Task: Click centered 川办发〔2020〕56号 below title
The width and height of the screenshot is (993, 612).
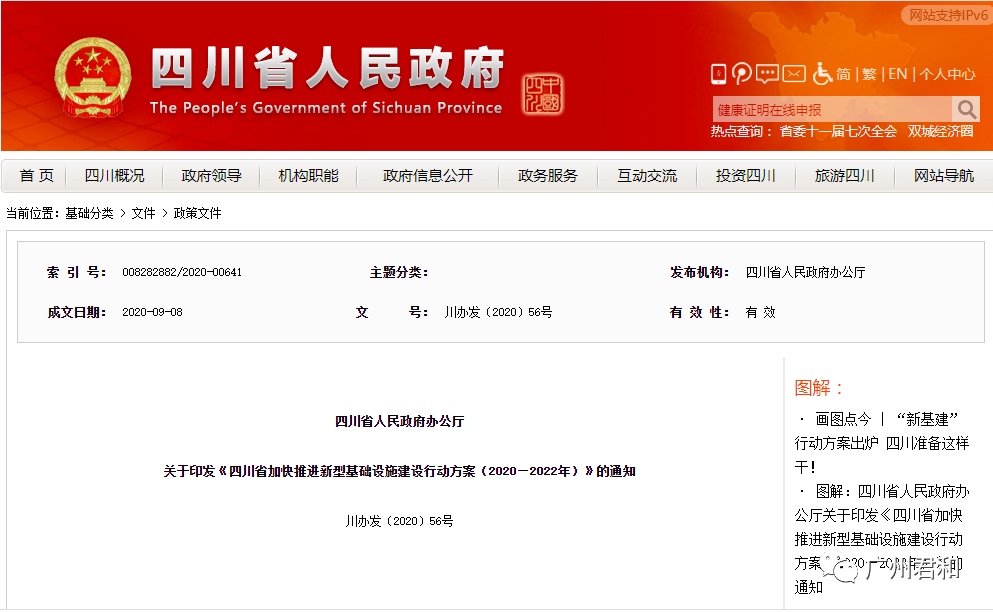Action: (x=400, y=521)
